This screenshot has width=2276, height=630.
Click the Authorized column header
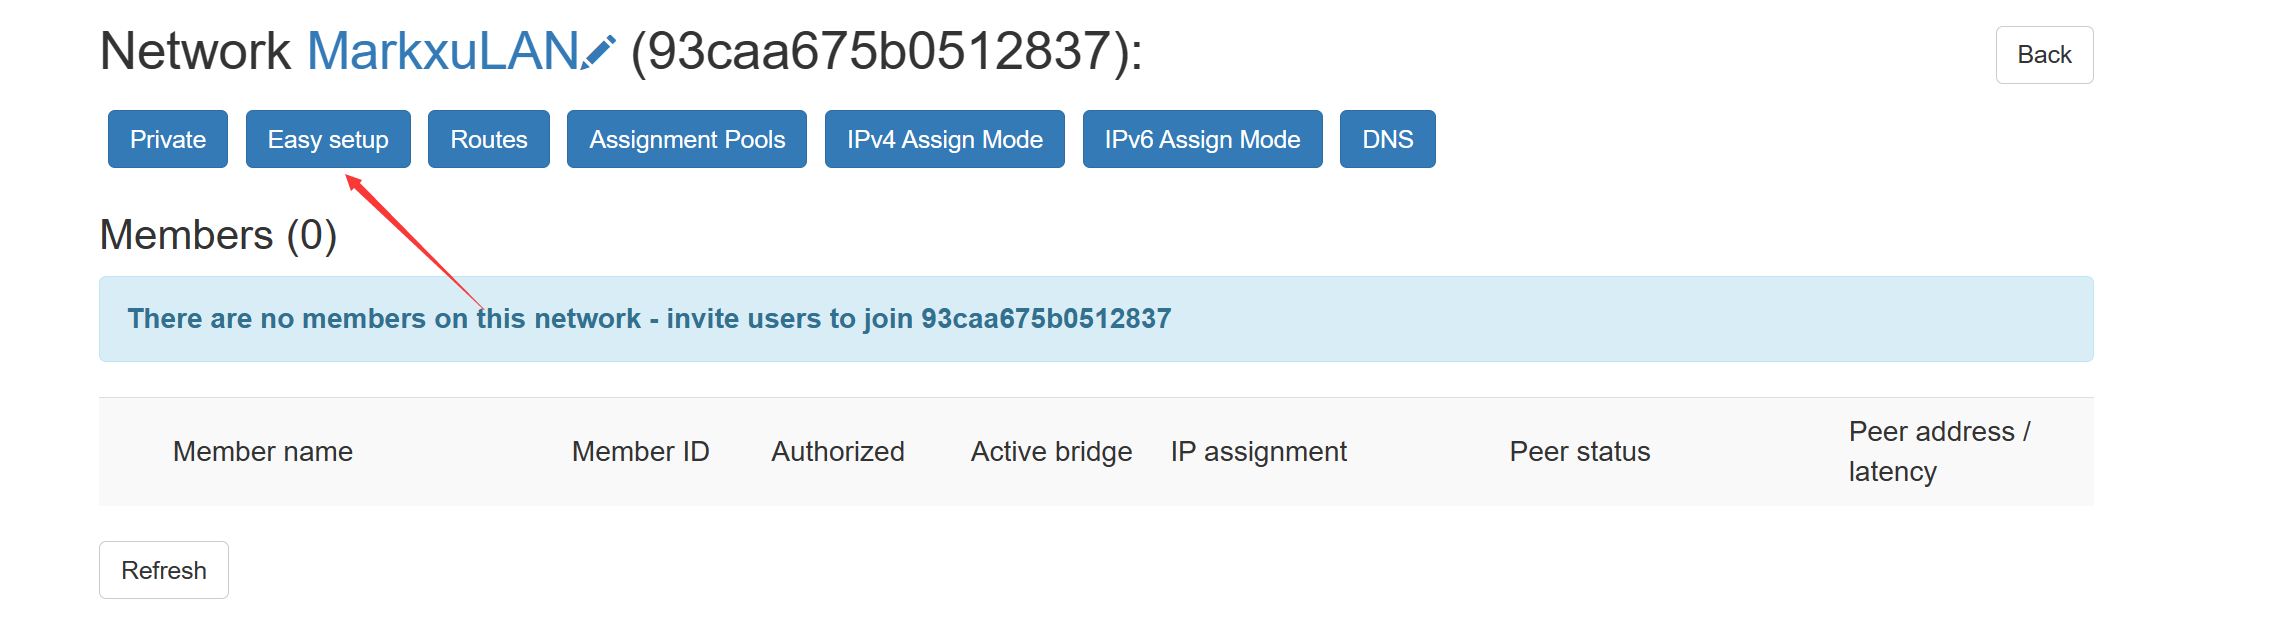[x=838, y=451]
